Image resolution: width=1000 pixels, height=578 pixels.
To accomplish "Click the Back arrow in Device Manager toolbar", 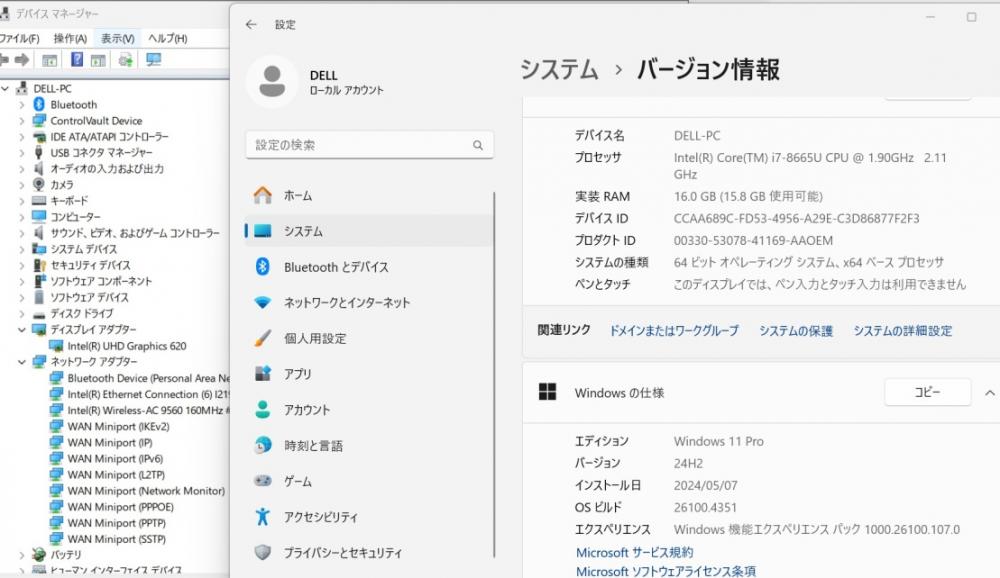I will 4,60.
